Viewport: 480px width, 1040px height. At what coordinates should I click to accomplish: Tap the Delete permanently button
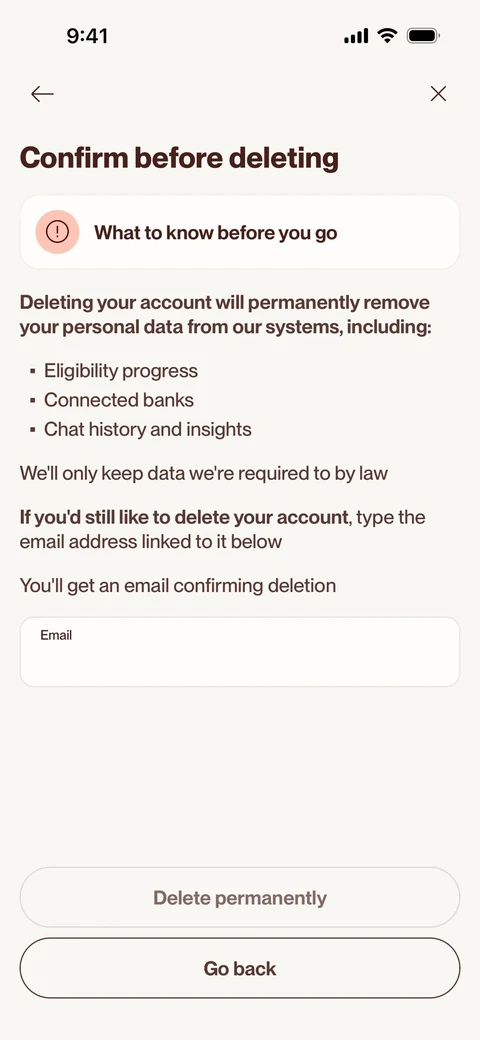pyautogui.click(x=240, y=897)
